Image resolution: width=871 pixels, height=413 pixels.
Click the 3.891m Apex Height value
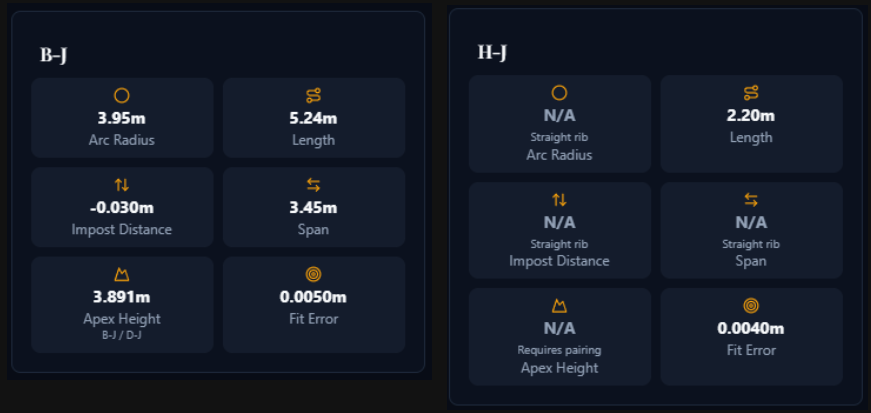[122, 297]
